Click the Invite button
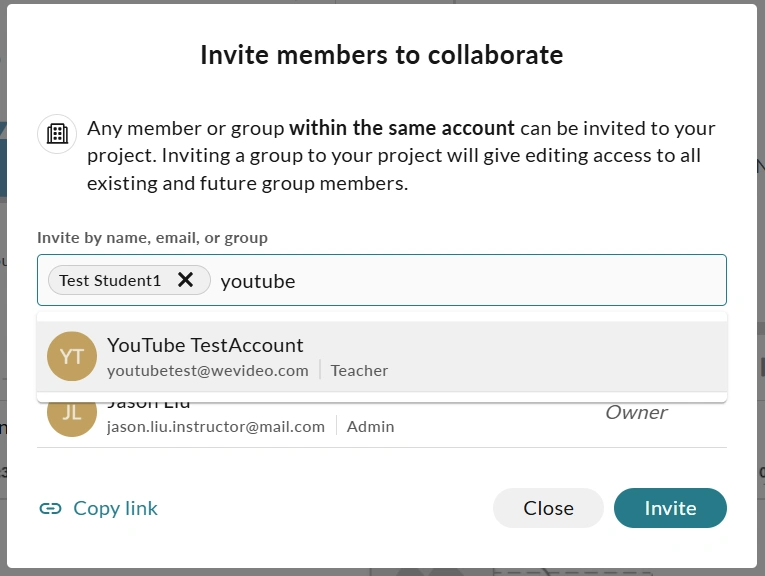This screenshot has width=765, height=576. [x=670, y=508]
